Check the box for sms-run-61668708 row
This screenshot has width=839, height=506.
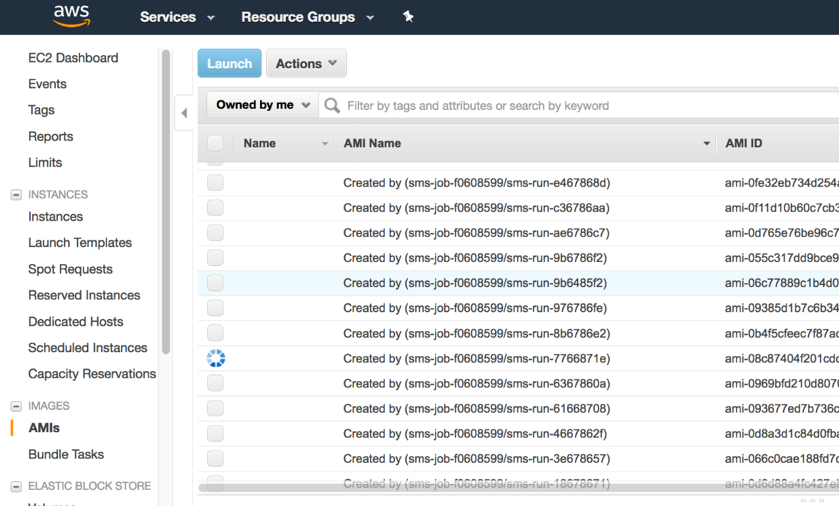(215, 409)
